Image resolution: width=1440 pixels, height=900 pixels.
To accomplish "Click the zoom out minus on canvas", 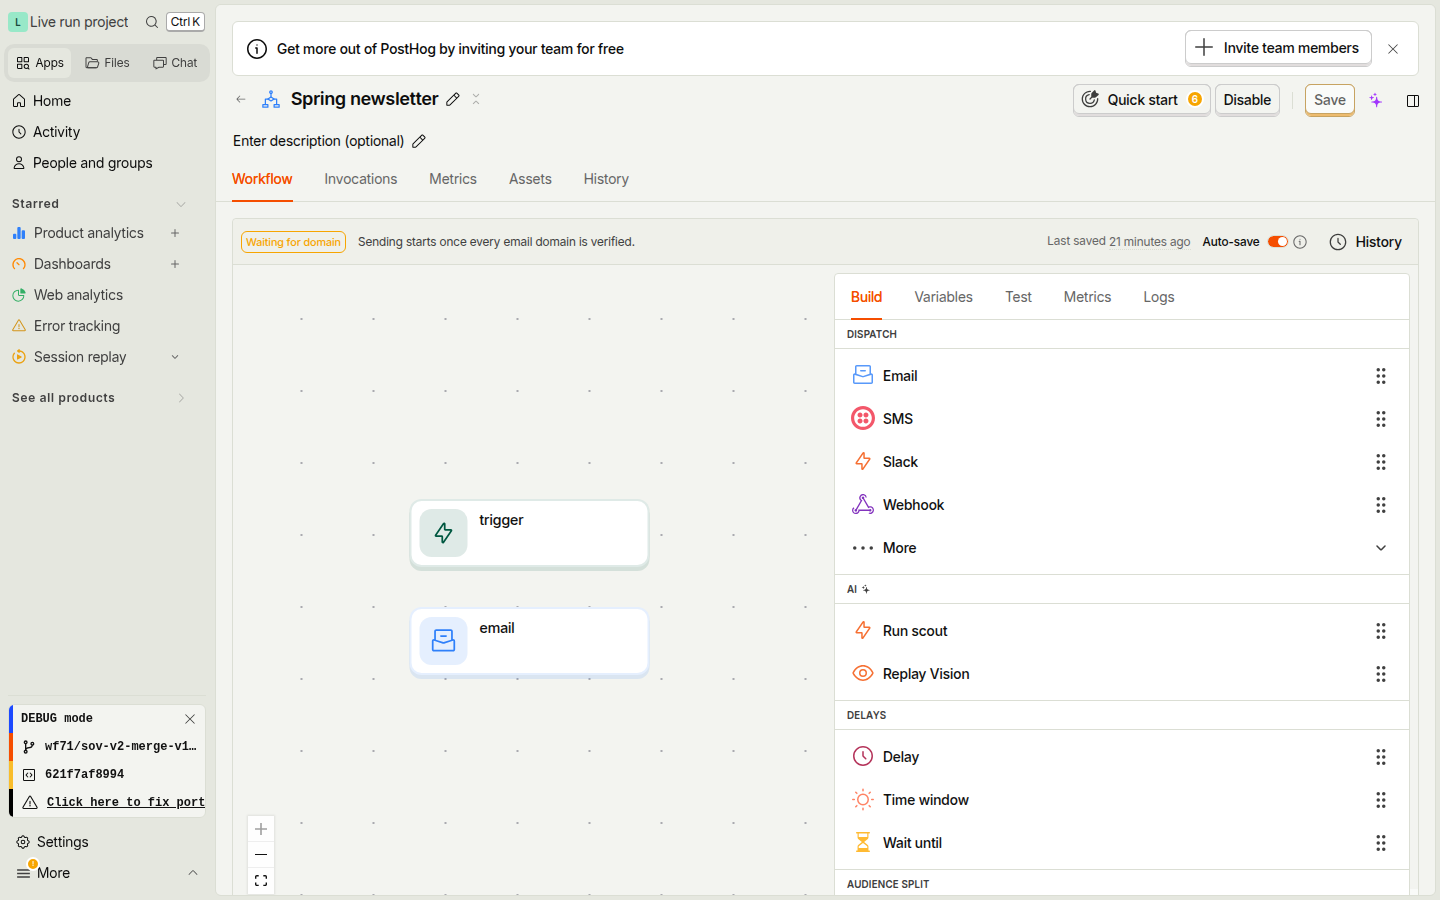I will point(261,855).
